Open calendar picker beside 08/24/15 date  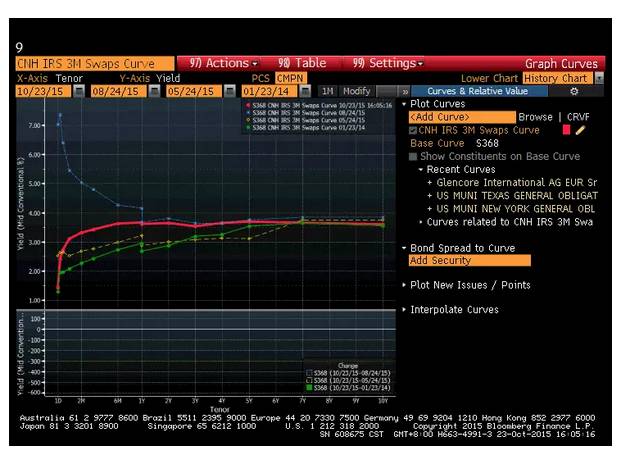coord(154,91)
